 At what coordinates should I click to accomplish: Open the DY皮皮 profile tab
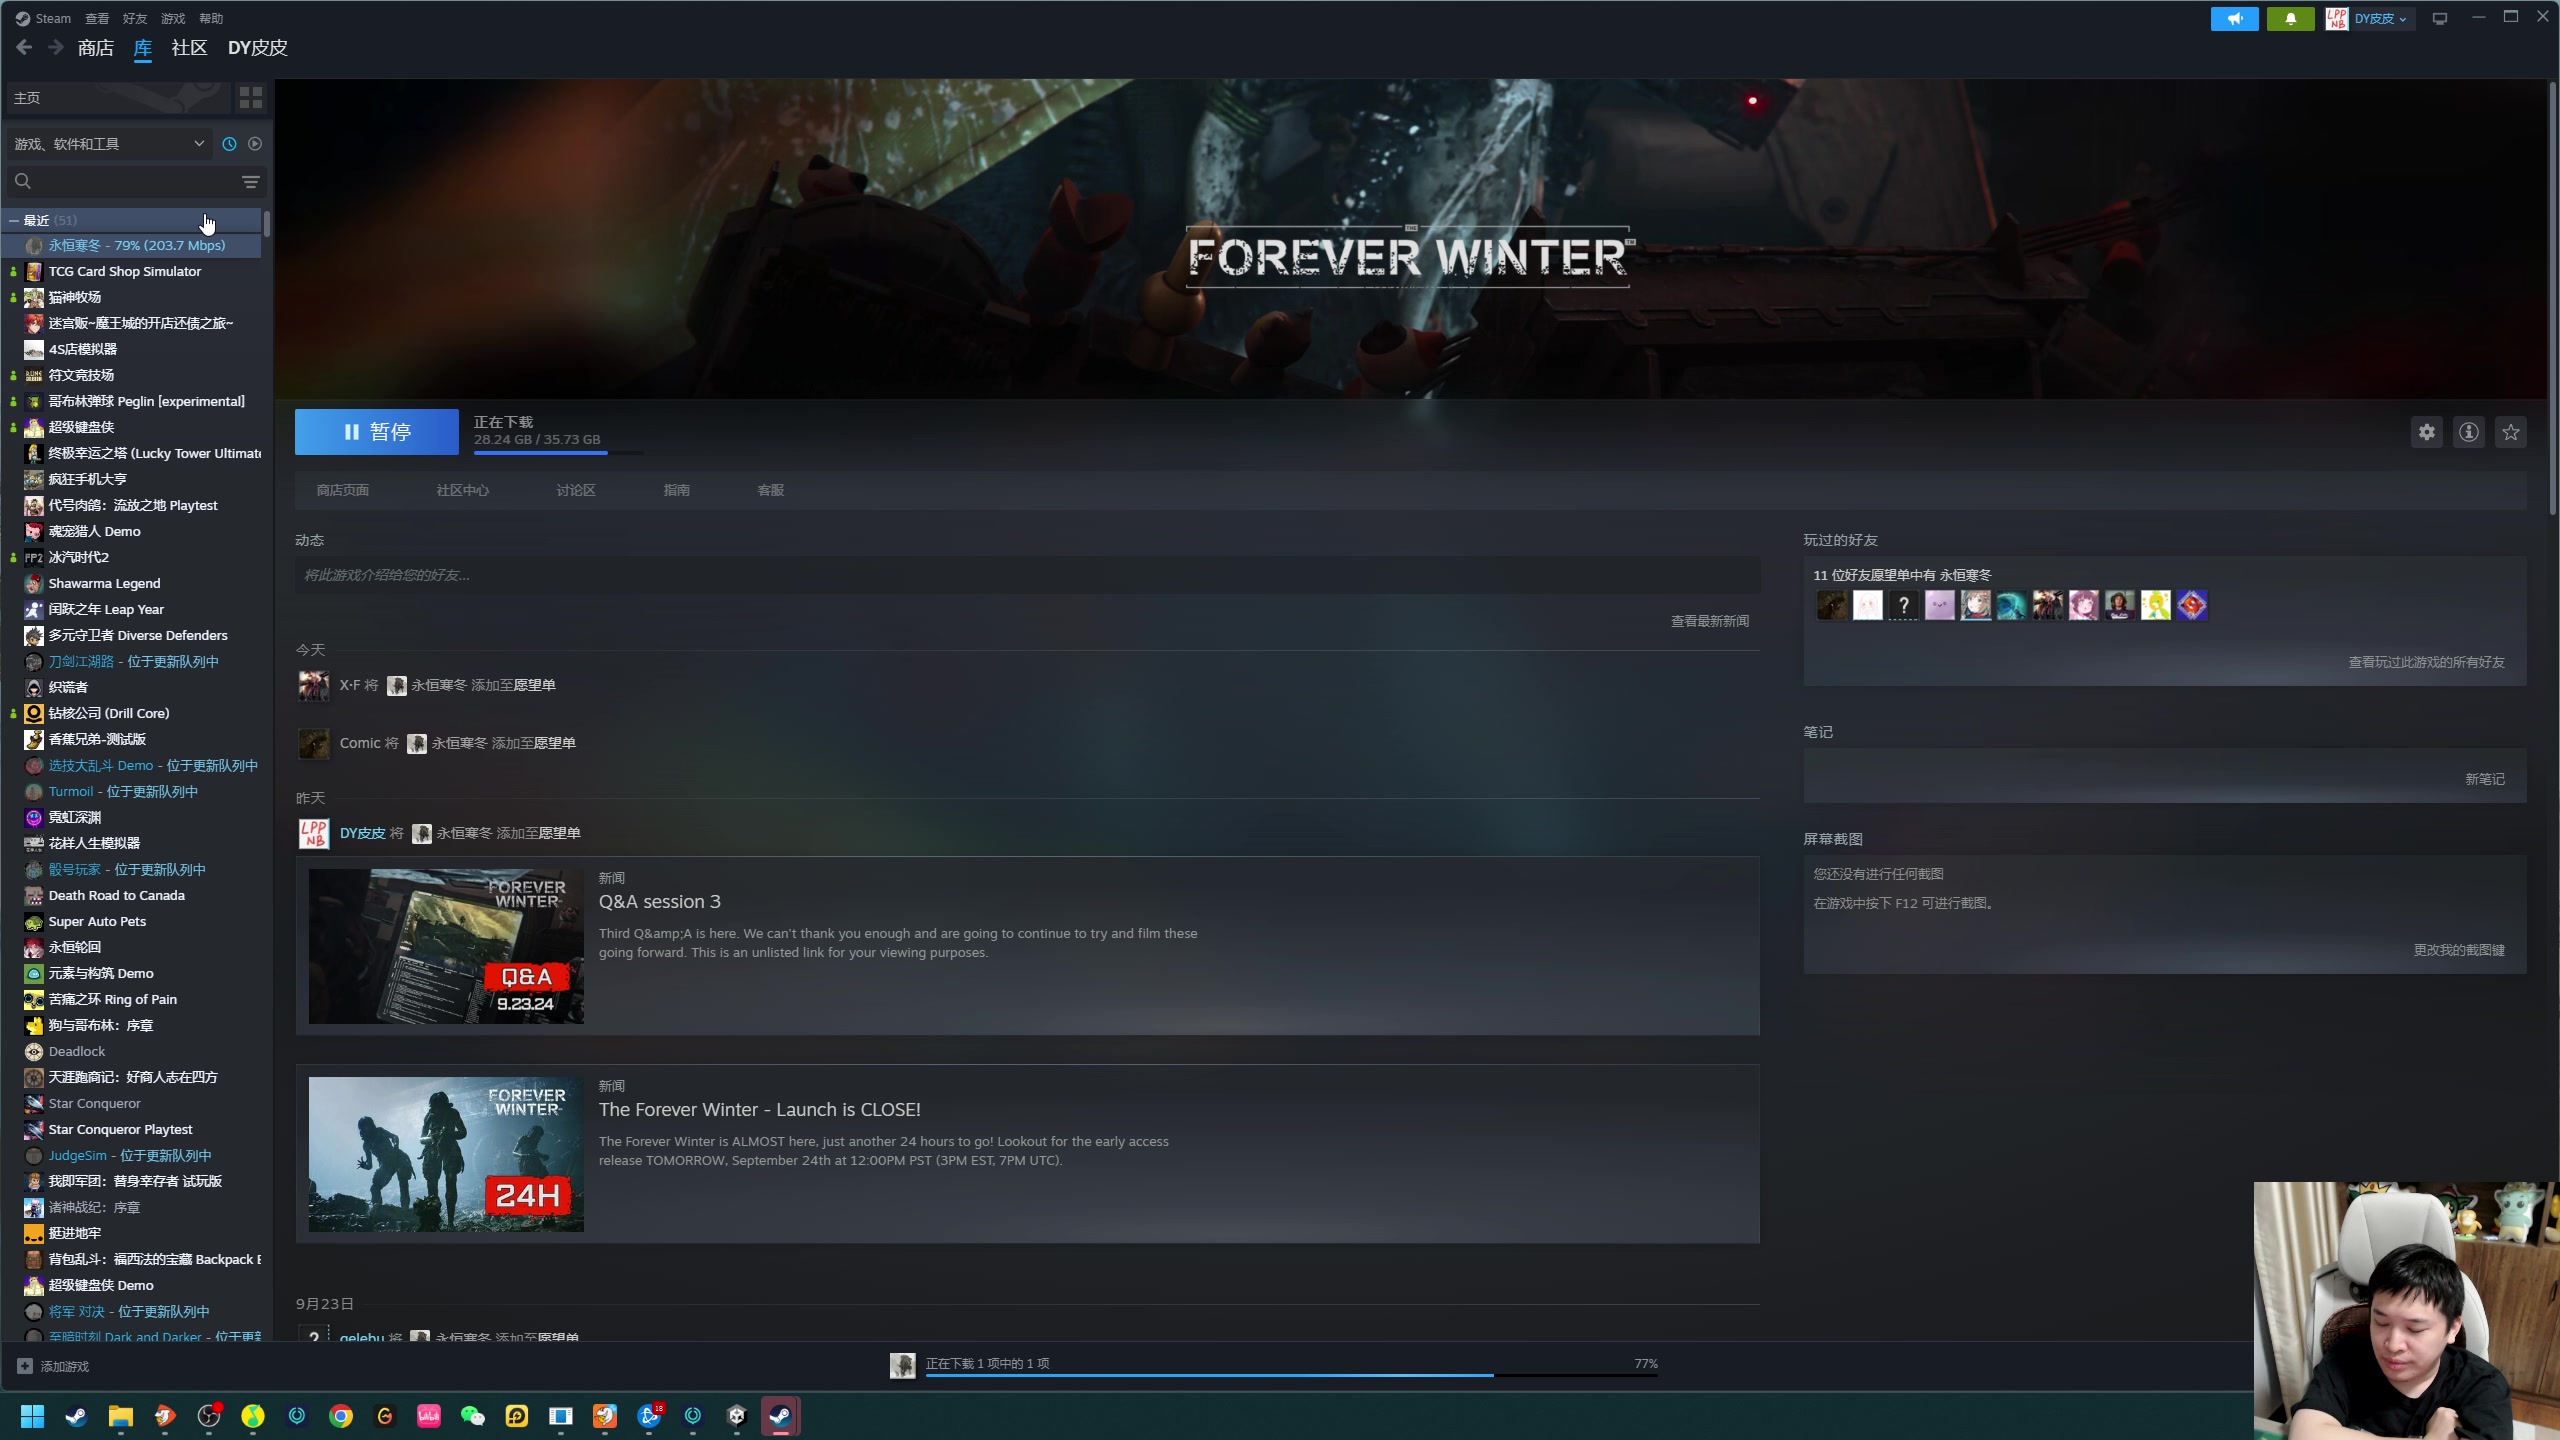click(258, 47)
